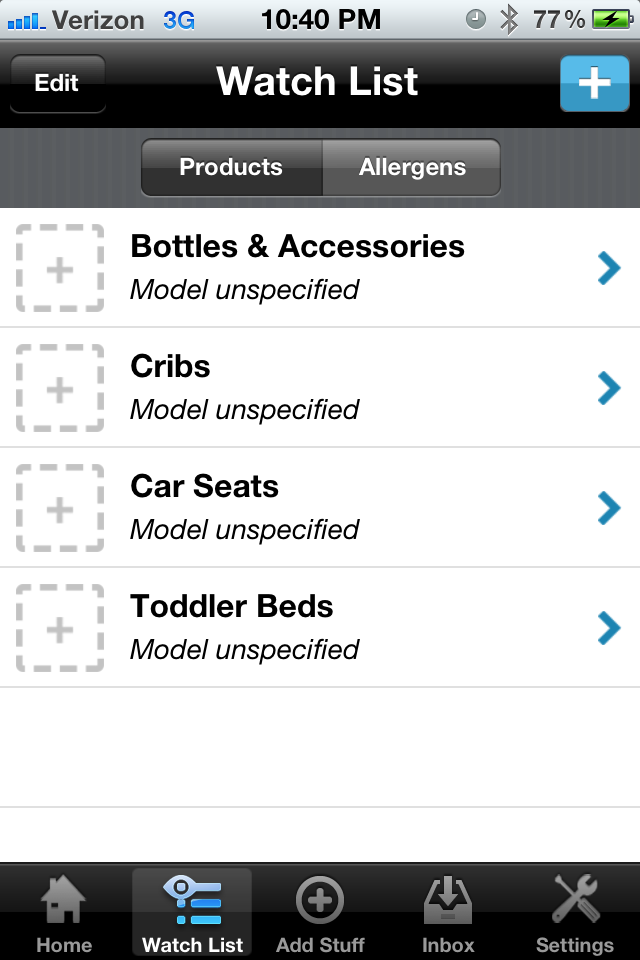Expand Bottles & Accessories details chevron
The image size is (640, 960).
pyautogui.click(x=608, y=268)
